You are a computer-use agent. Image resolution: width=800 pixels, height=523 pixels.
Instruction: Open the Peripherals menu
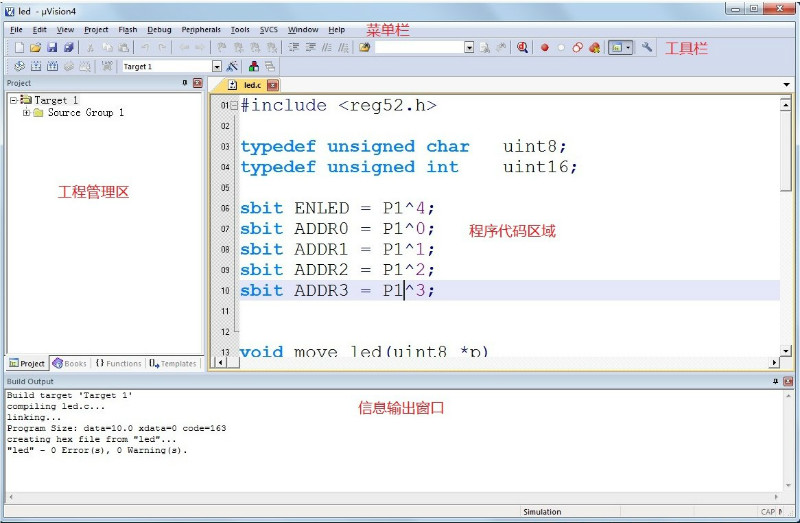coord(201,30)
